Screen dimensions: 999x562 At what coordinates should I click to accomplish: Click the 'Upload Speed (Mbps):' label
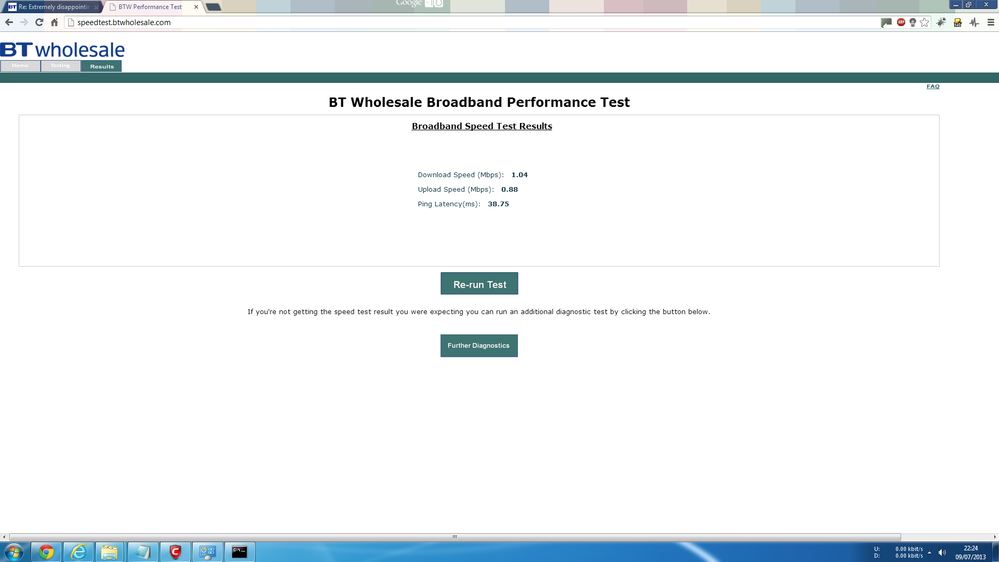456,189
